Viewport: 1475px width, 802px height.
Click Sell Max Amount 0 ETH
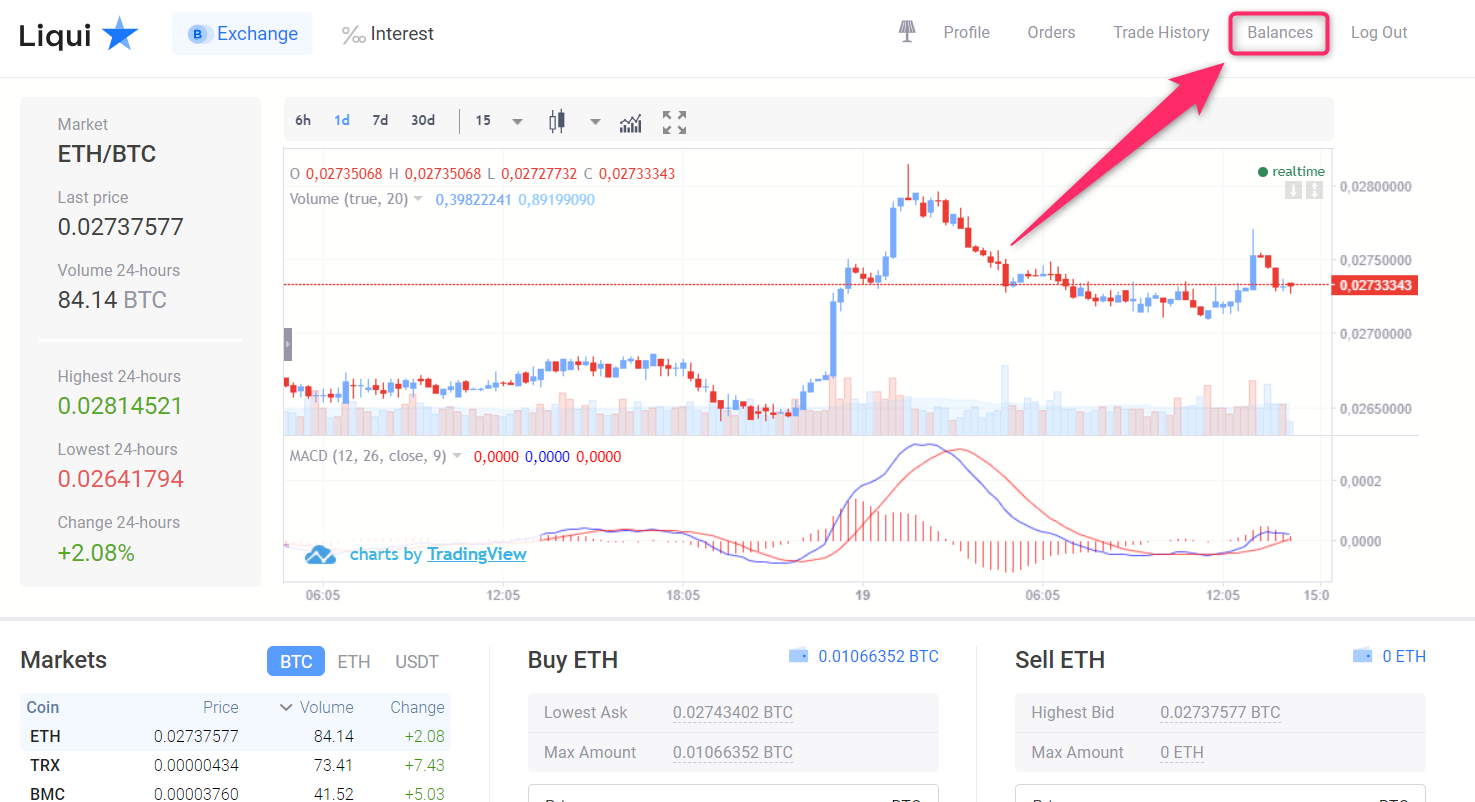pyautogui.click(x=1182, y=753)
